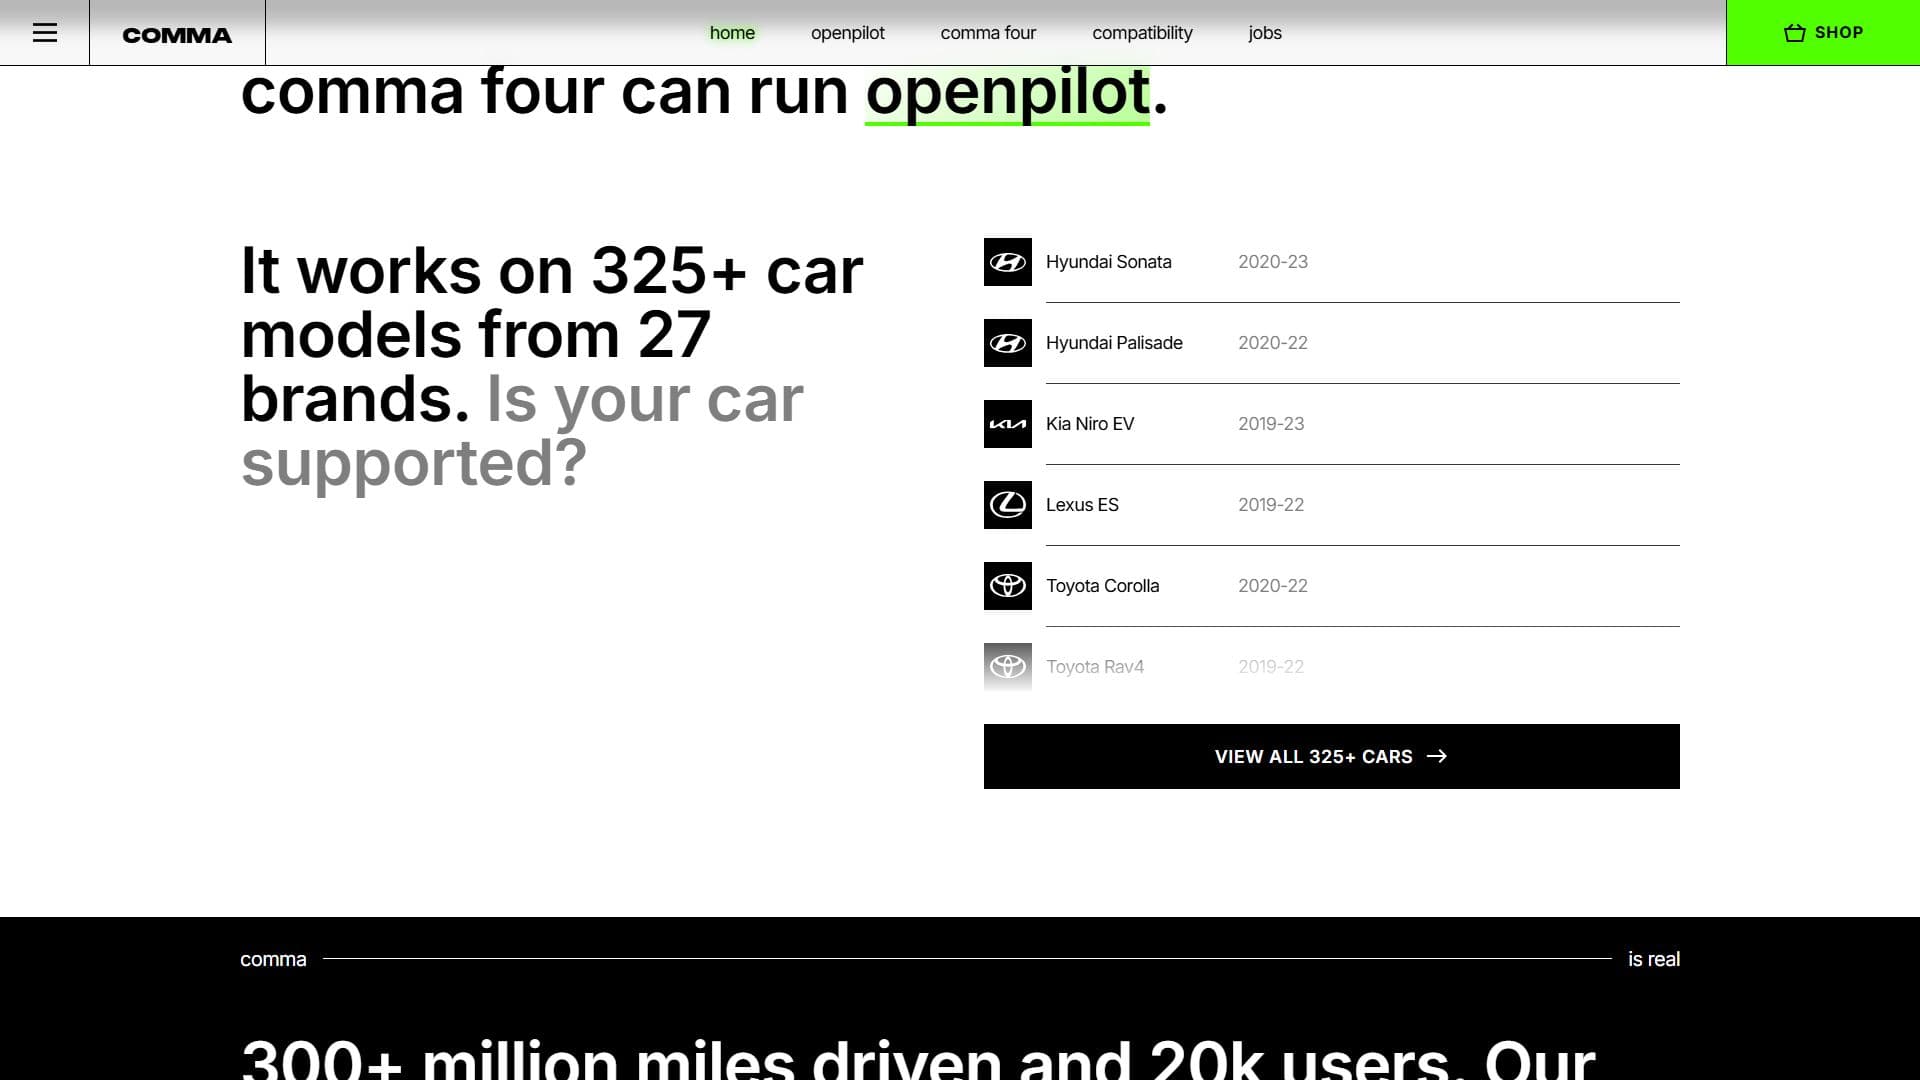Open the hamburger menu icon
1920x1080 pixels.
click(45, 33)
